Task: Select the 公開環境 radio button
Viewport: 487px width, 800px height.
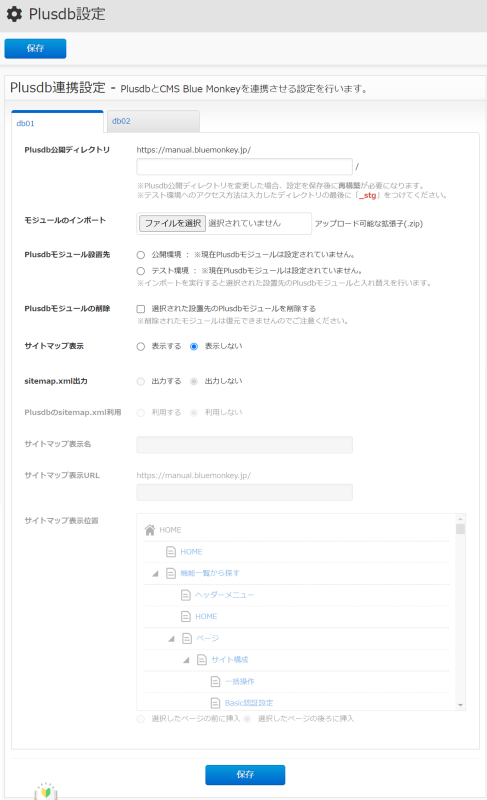Action: 141,255
